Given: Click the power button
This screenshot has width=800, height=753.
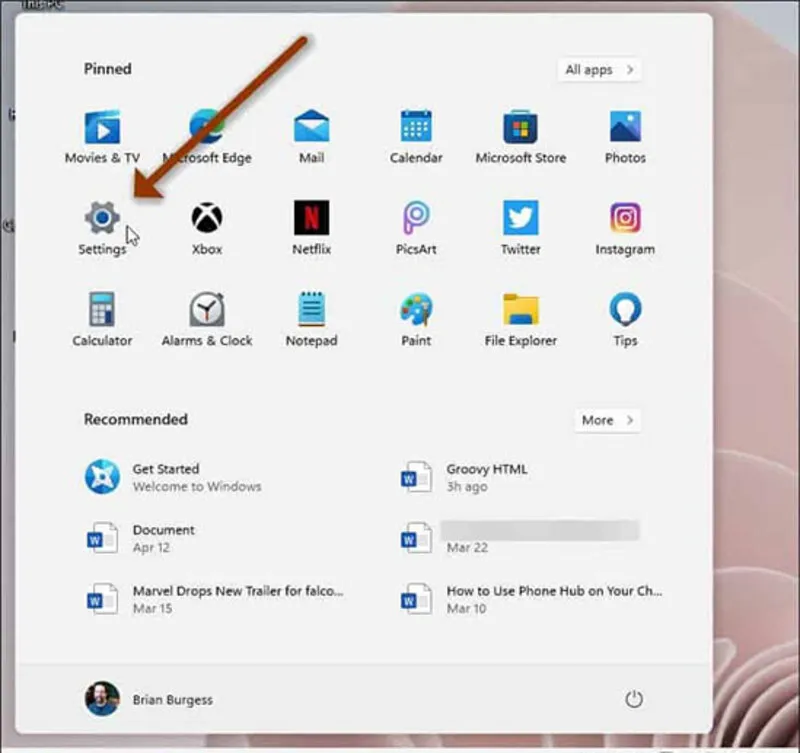Looking at the screenshot, I should pos(633,700).
